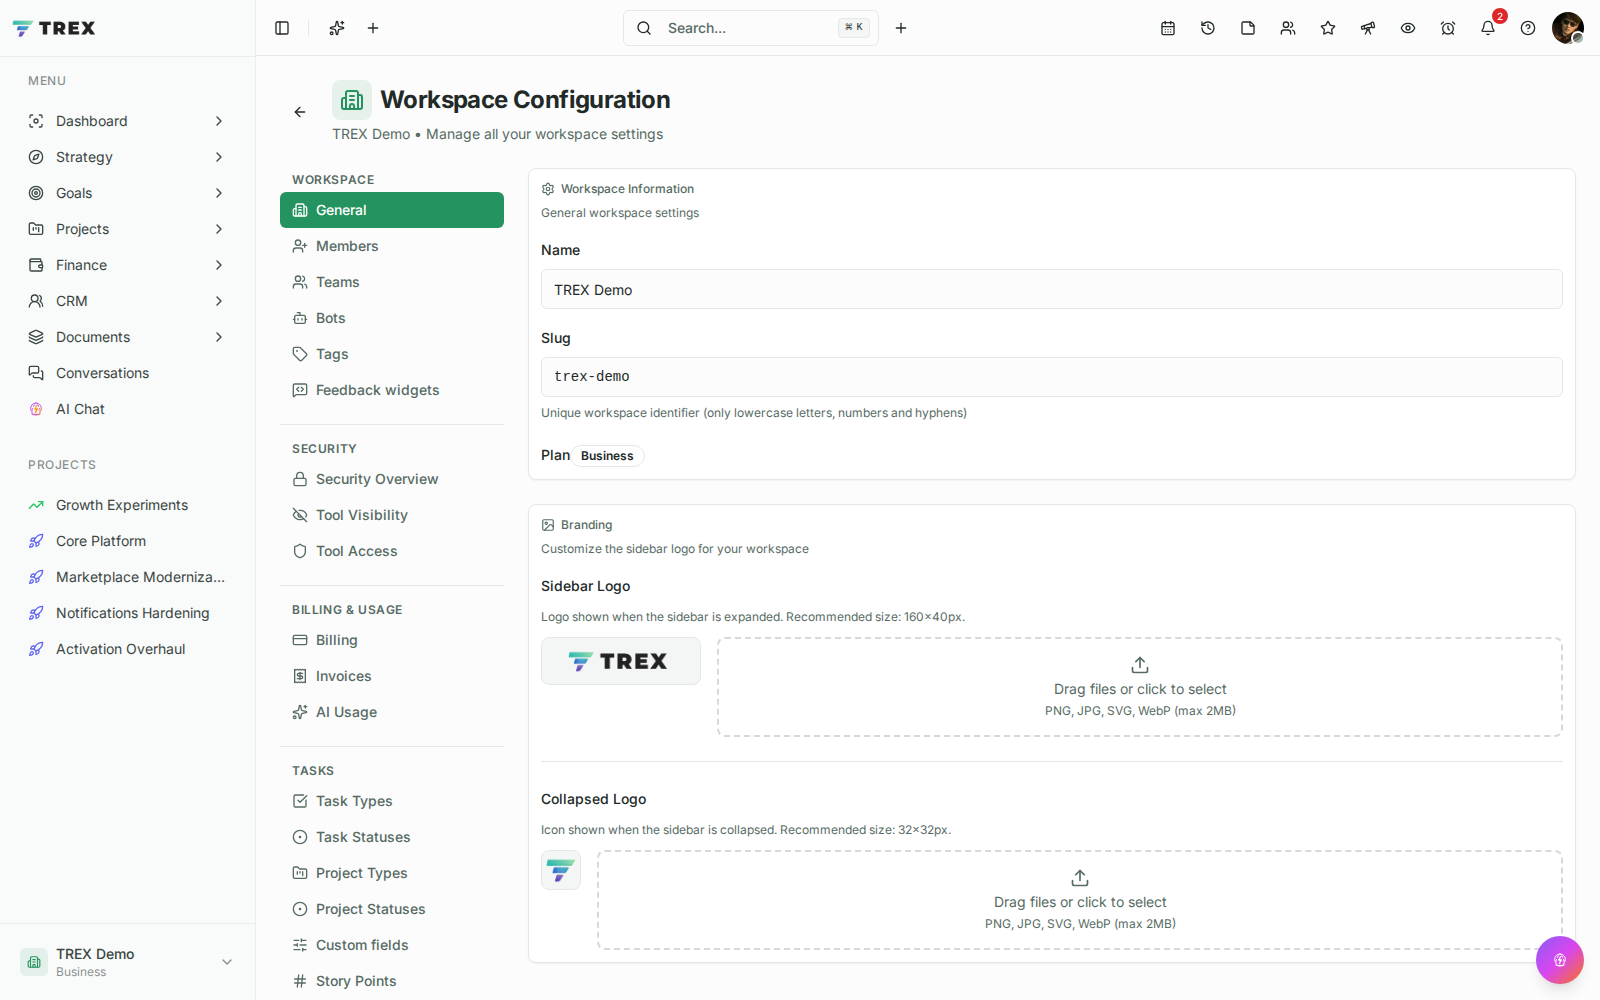1600x1000 pixels.
Task: Click the TREX sidebar logo preview thumbnail
Action: click(621, 661)
